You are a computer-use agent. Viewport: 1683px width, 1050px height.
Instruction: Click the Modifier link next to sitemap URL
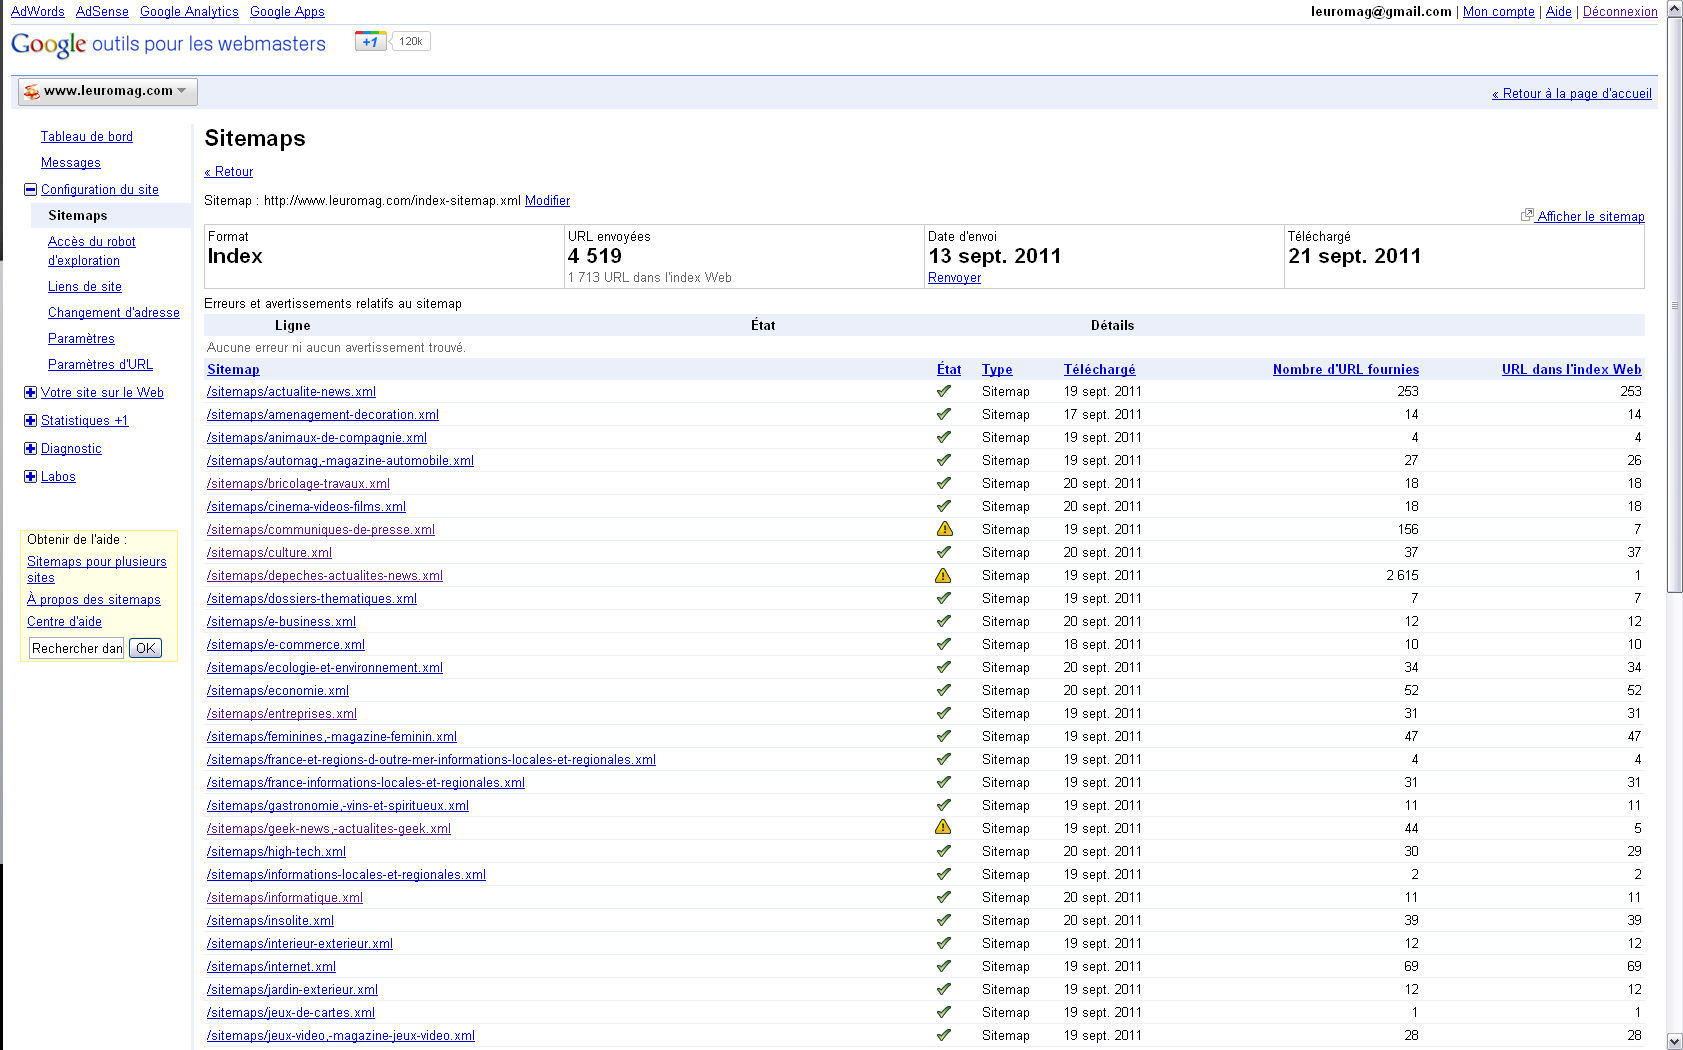[547, 200]
